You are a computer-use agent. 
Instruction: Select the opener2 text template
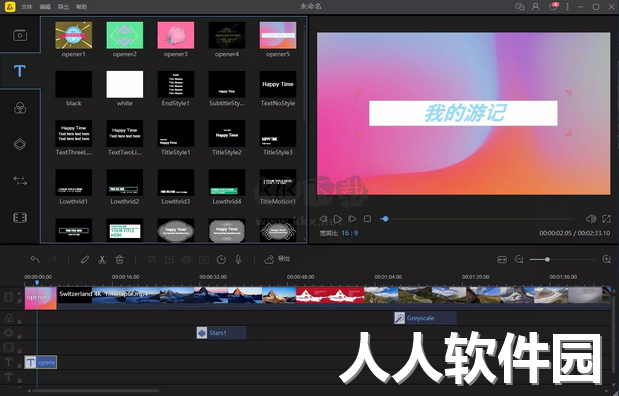[125, 39]
